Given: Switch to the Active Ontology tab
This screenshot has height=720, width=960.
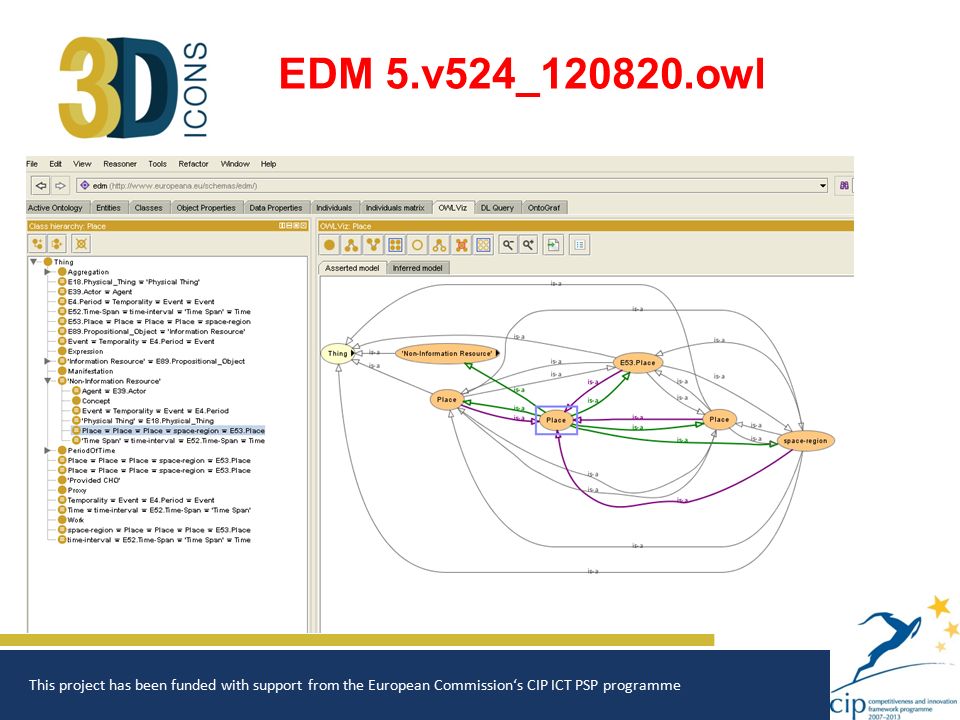Looking at the screenshot, I should click(x=55, y=208).
